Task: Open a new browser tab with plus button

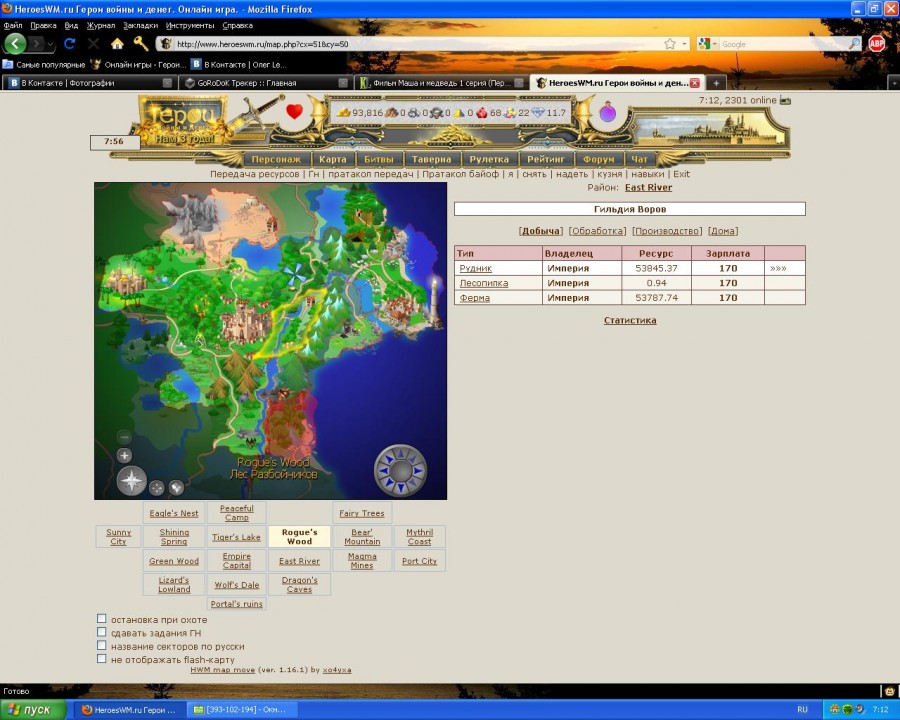Action: point(716,83)
